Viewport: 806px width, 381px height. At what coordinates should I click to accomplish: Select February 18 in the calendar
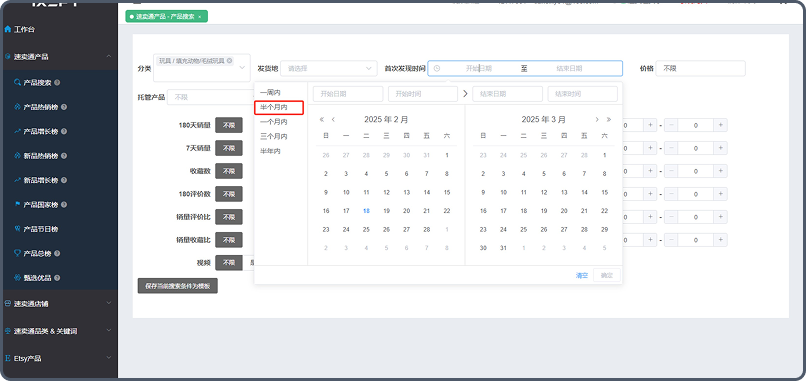(366, 211)
